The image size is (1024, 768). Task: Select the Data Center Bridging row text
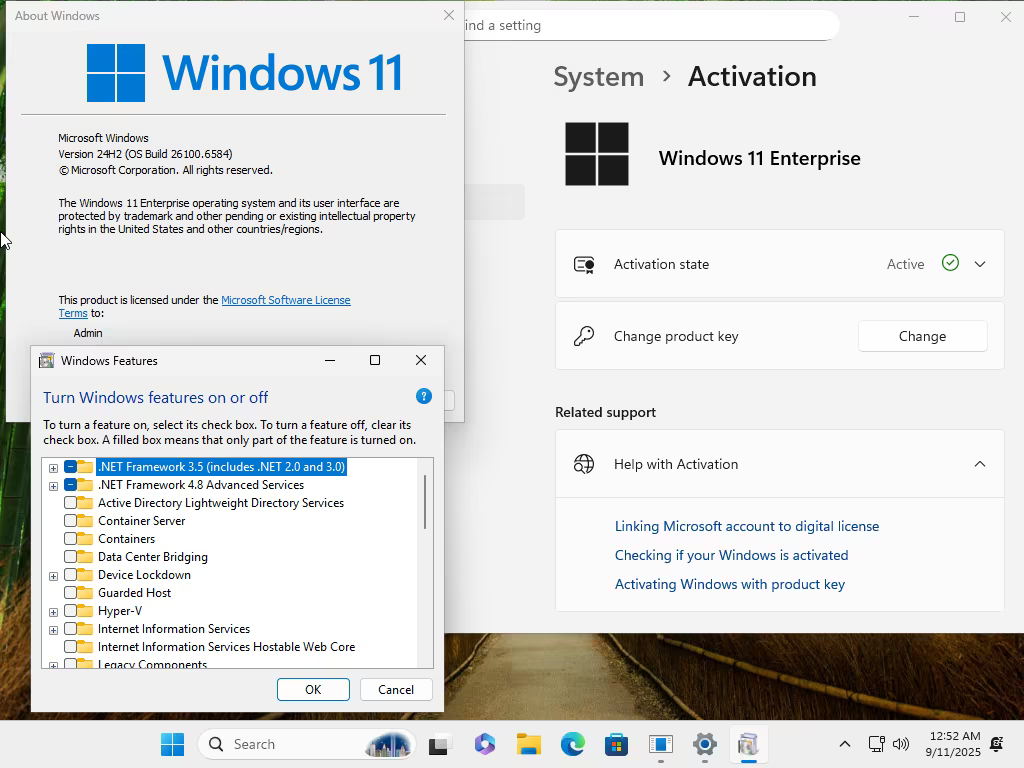153,557
